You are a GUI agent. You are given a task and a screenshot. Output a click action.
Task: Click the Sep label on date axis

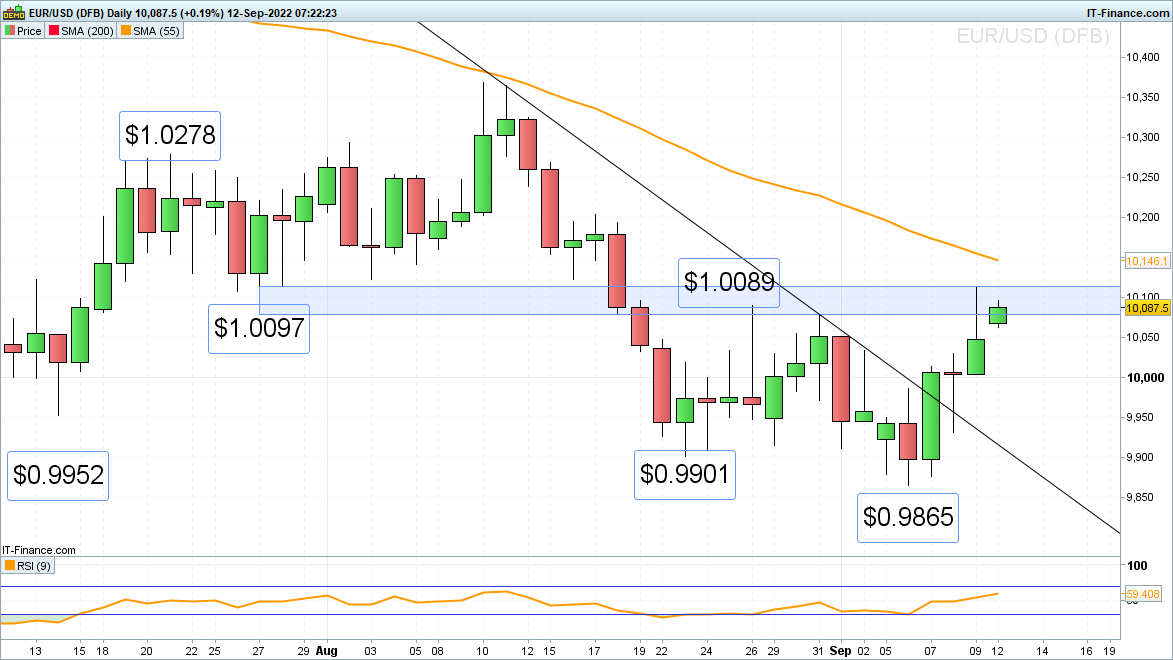point(840,651)
